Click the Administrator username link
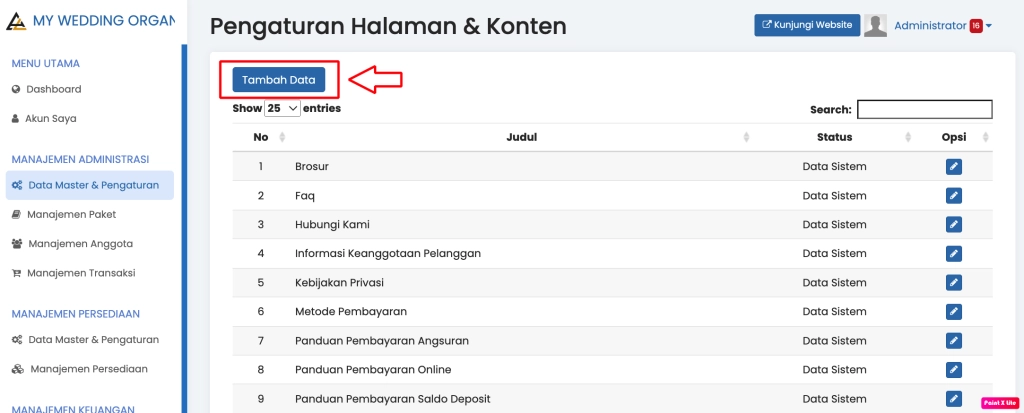 coord(930,25)
